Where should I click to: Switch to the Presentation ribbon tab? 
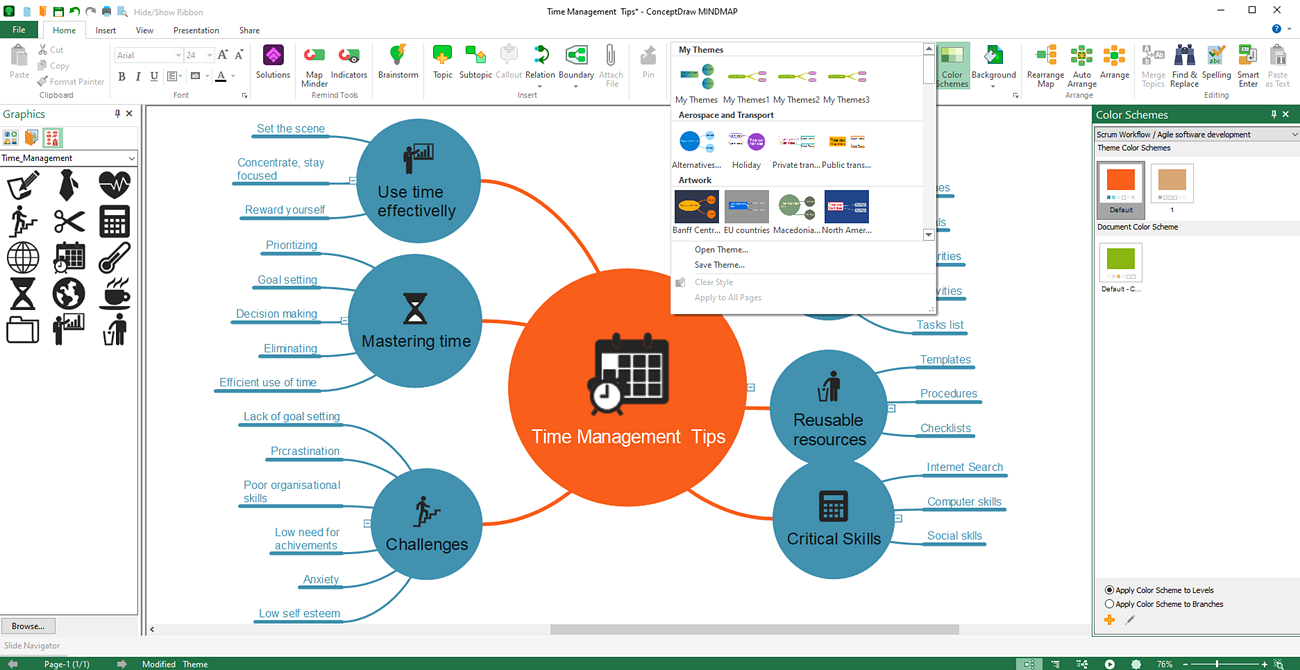(196, 30)
